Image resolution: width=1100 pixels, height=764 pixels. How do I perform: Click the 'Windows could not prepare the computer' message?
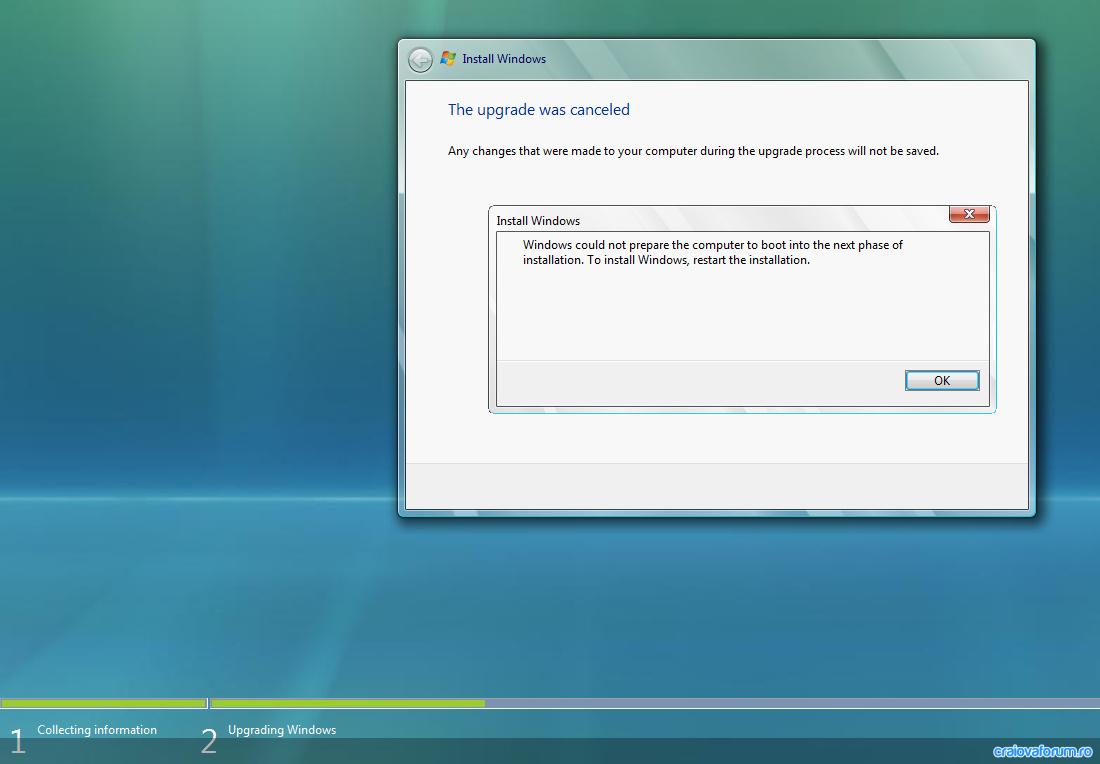pyautogui.click(x=712, y=252)
